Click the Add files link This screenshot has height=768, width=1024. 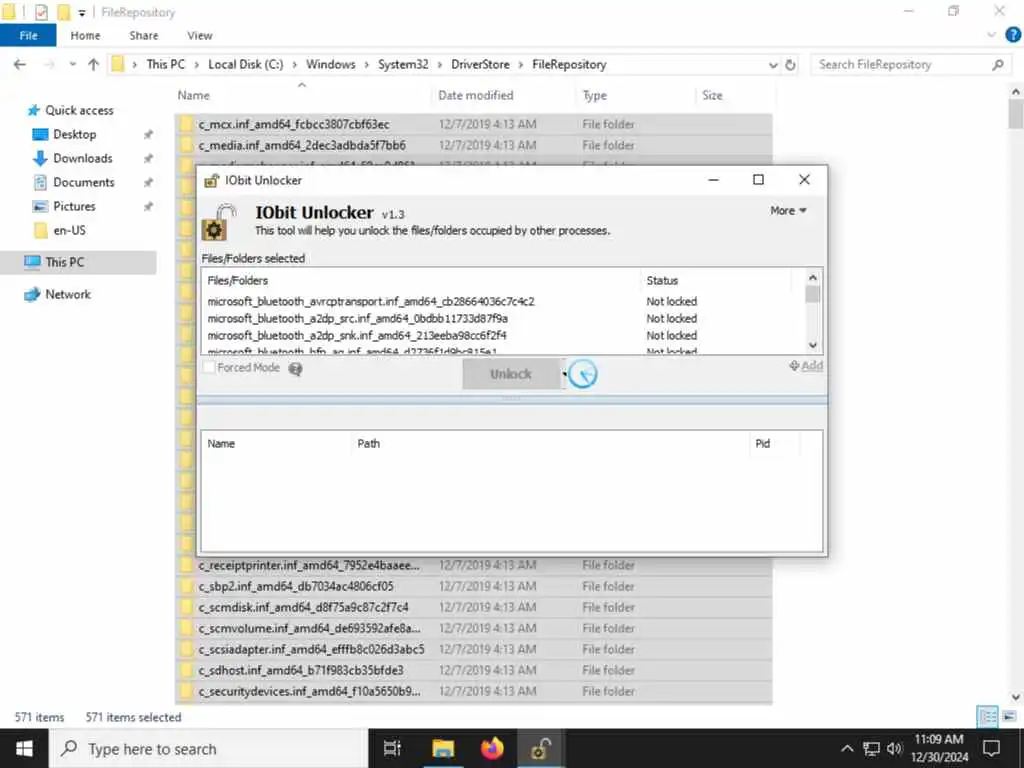pyautogui.click(x=806, y=366)
